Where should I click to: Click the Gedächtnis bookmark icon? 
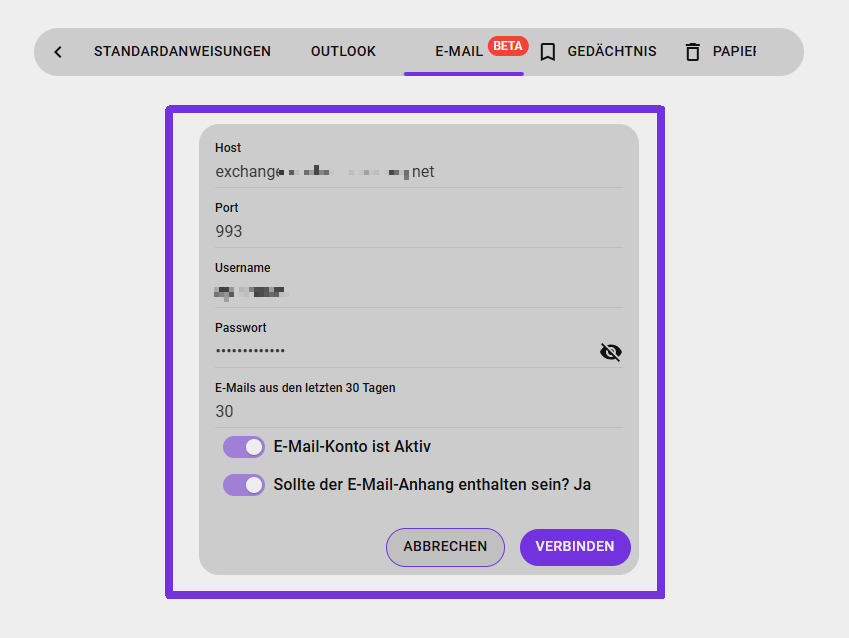tap(547, 52)
